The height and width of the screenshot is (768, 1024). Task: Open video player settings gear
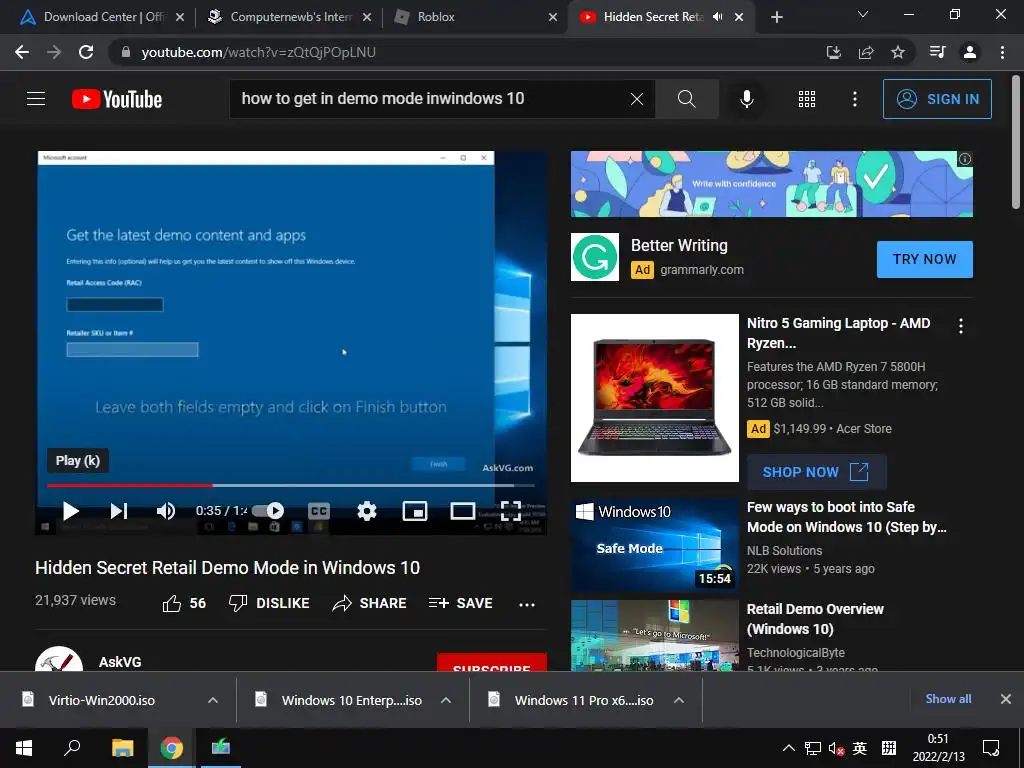point(367,511)
